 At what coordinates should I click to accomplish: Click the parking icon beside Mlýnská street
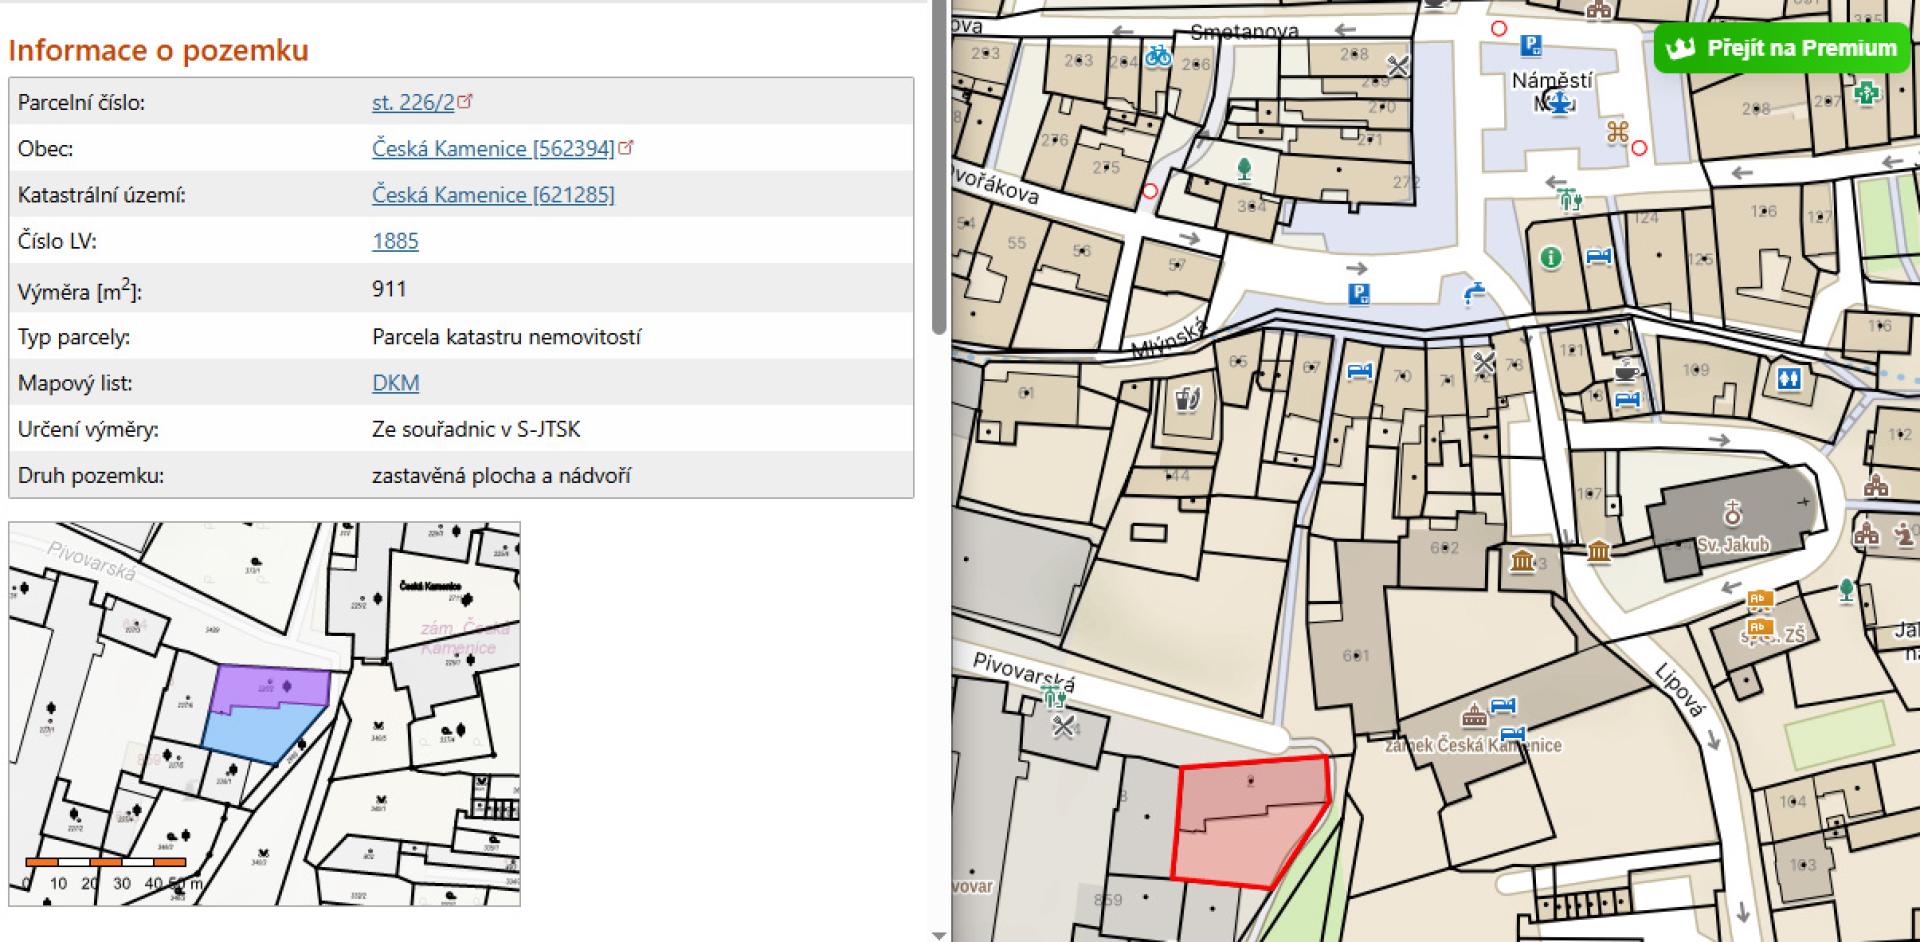click(1358, 293)
